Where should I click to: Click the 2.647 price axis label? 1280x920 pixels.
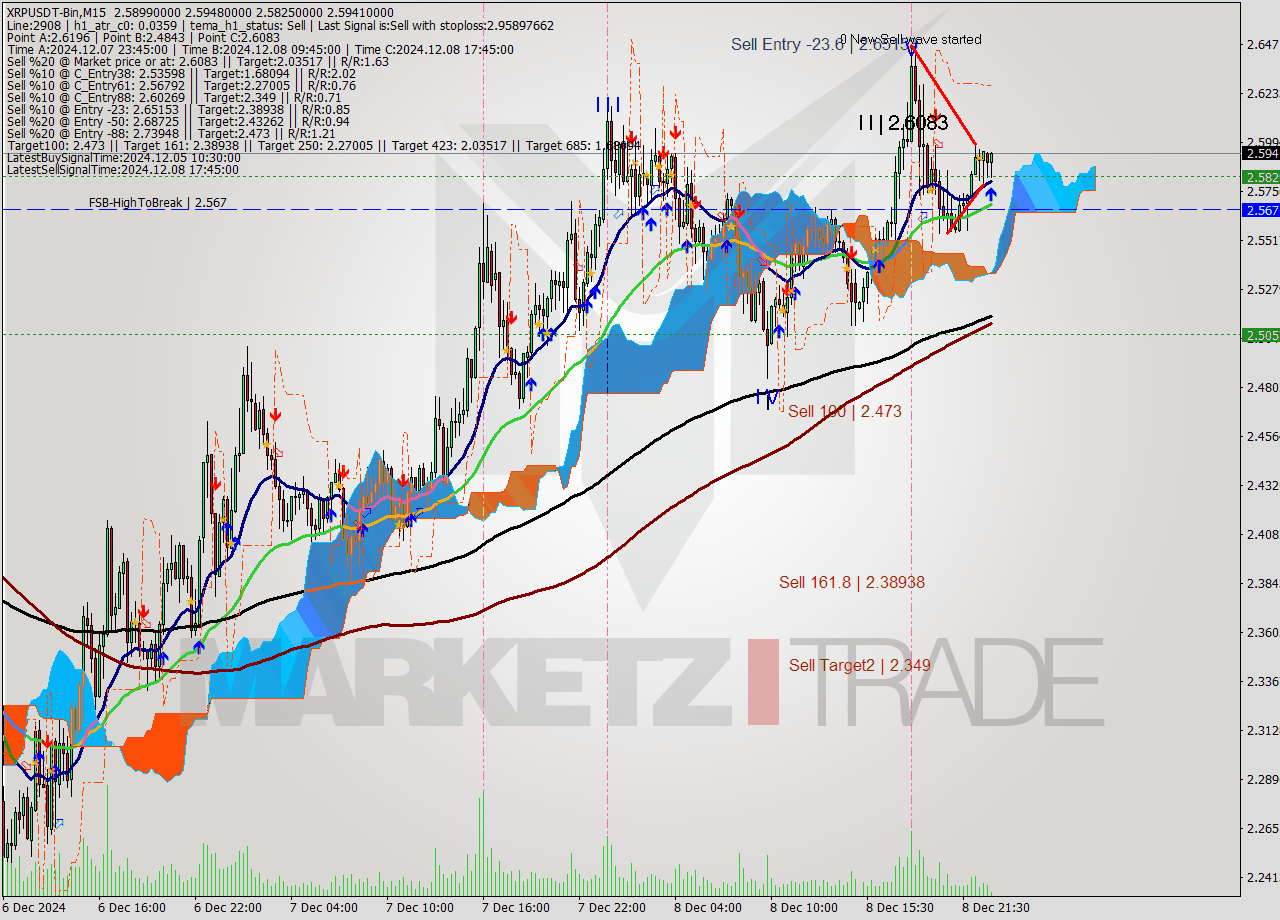(x=1261, y=44)
